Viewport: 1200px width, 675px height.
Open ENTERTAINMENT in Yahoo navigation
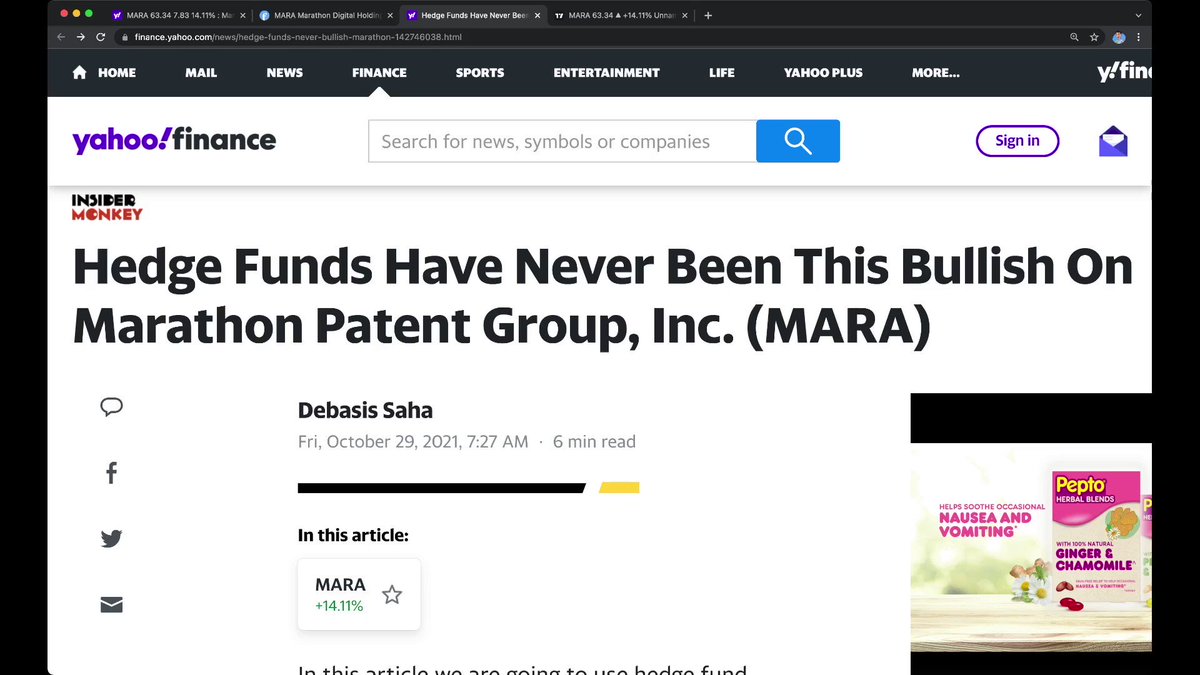[606, 72]
